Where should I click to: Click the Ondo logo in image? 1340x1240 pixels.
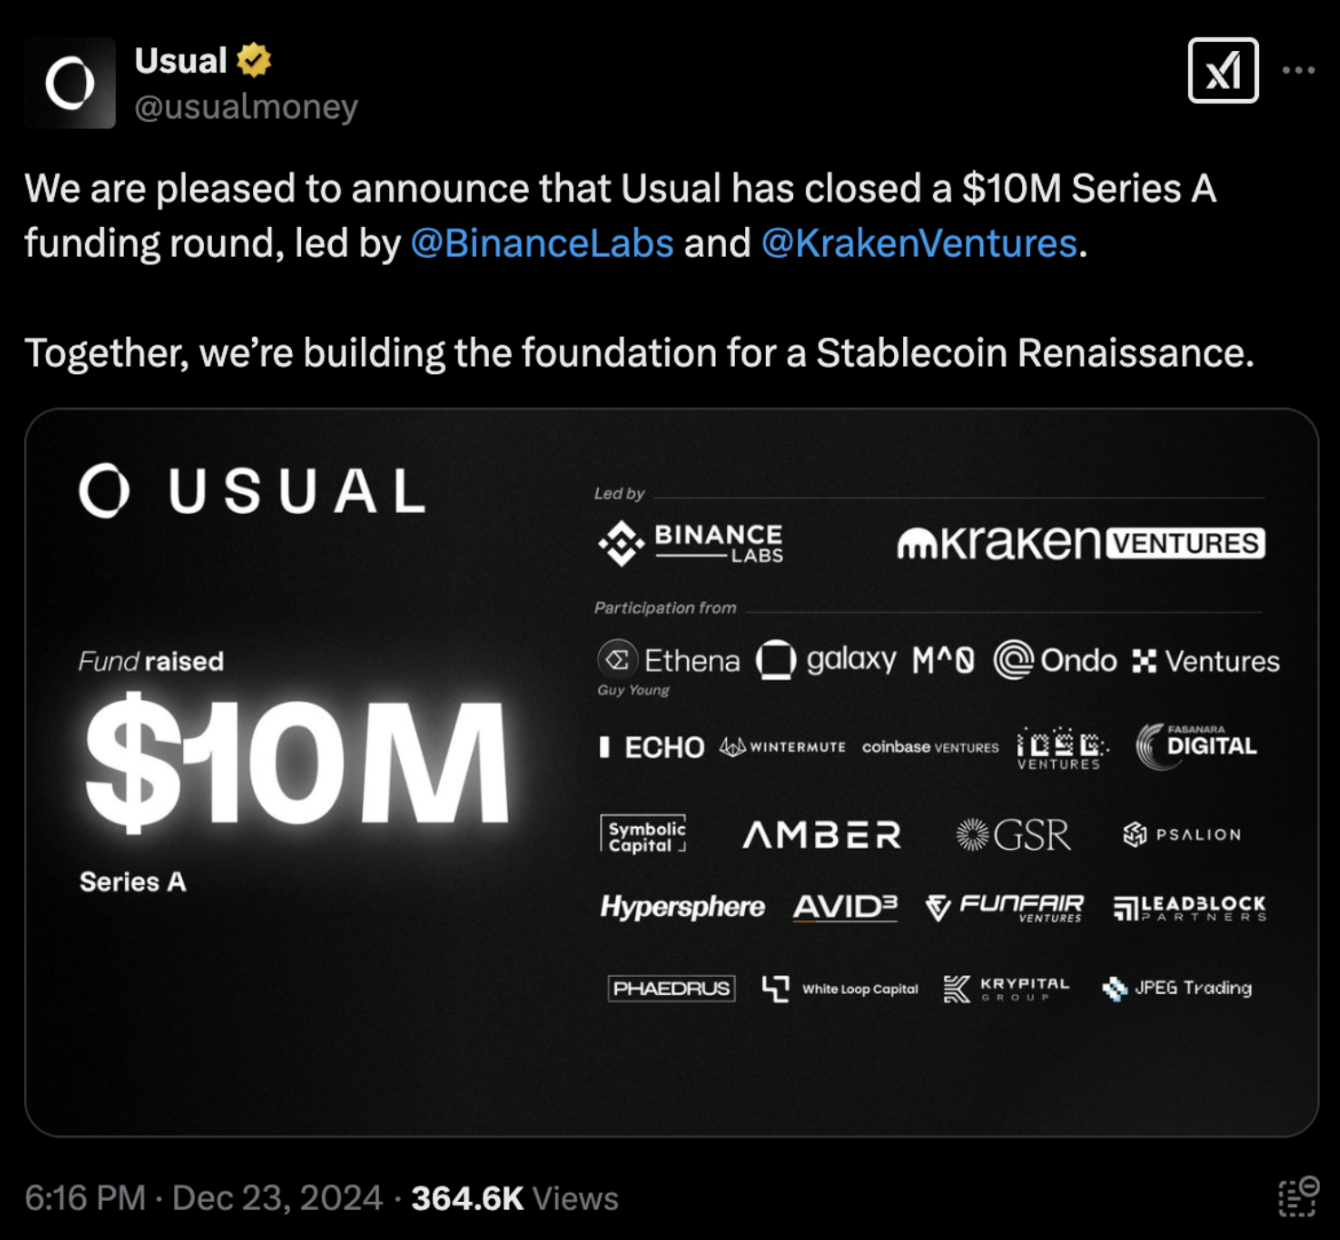(x=1055, y=660)
